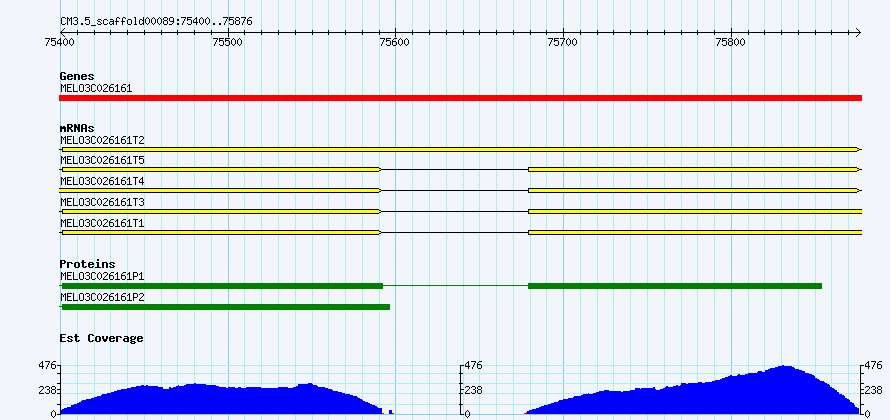
Task: Click the Proteins track title
Action: point(87,264)
